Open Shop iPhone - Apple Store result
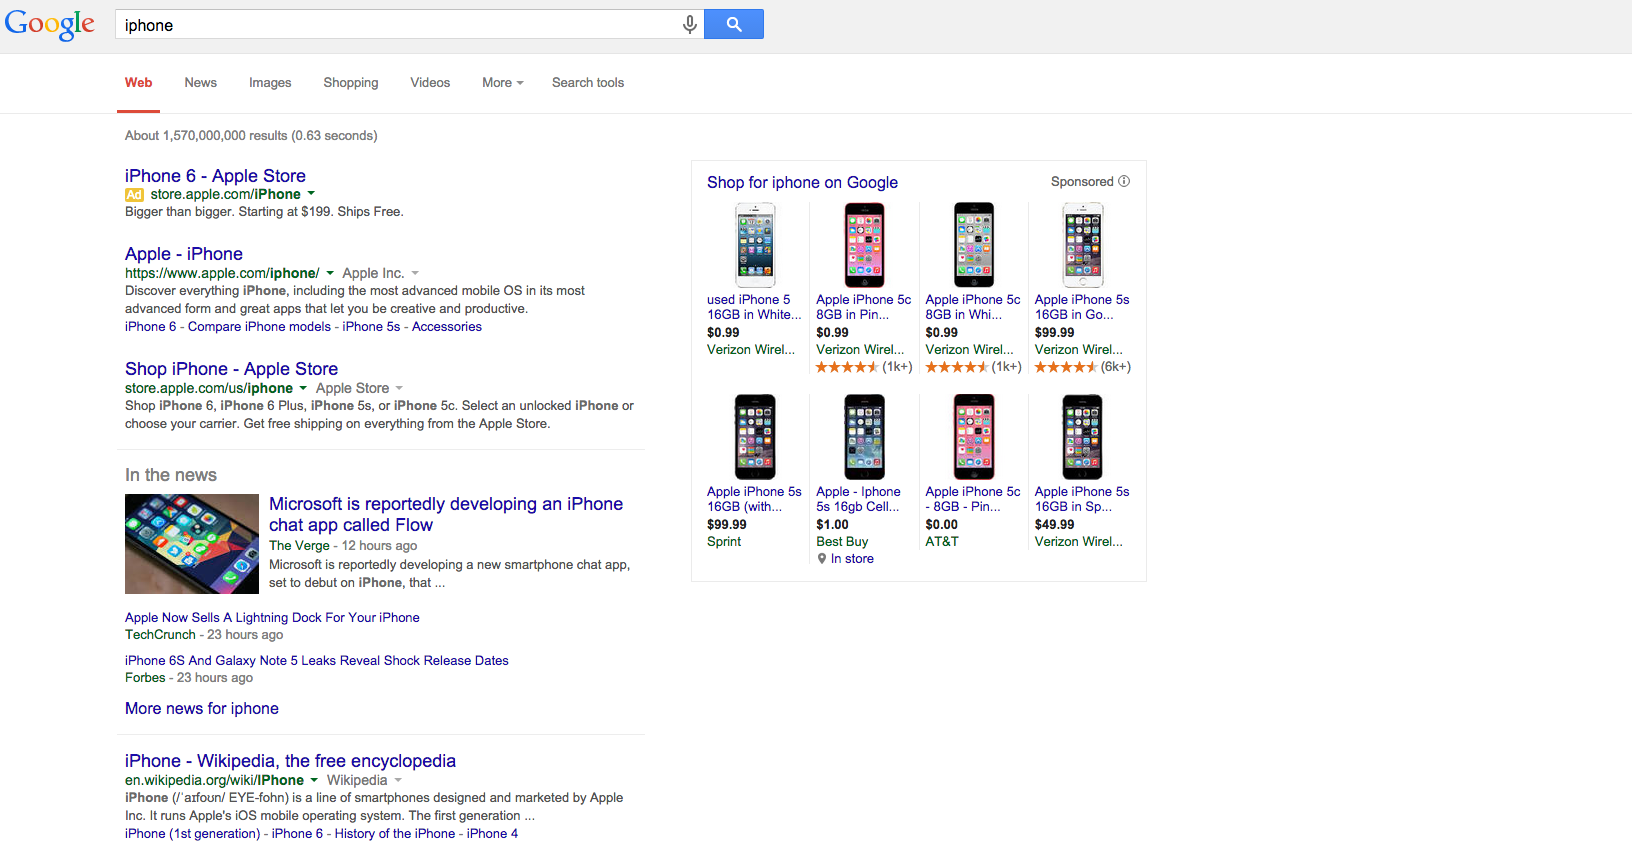The width and height of the screenshot is (1632, 860). [231, 369]
